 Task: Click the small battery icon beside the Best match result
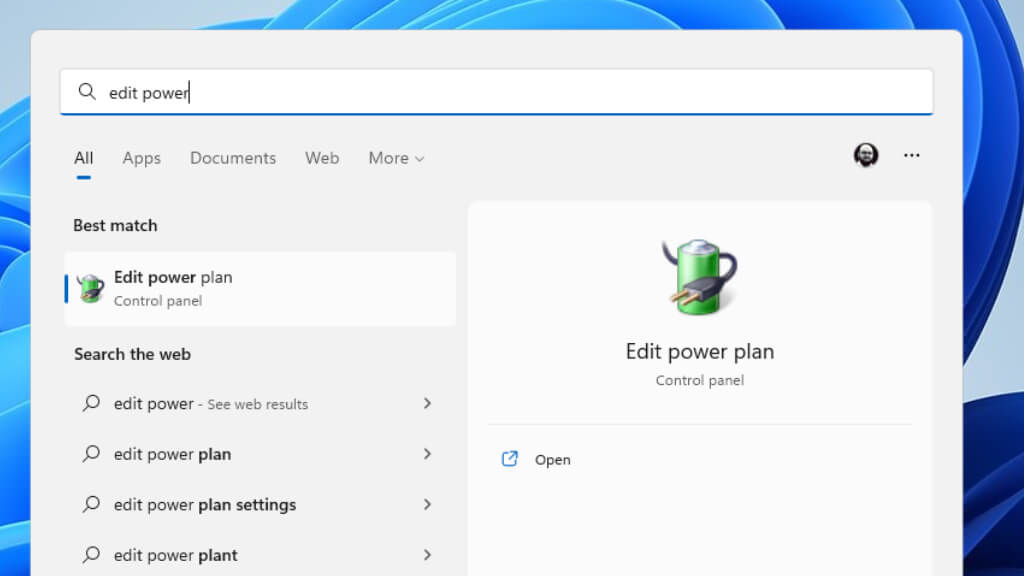(x=90, y=288)
